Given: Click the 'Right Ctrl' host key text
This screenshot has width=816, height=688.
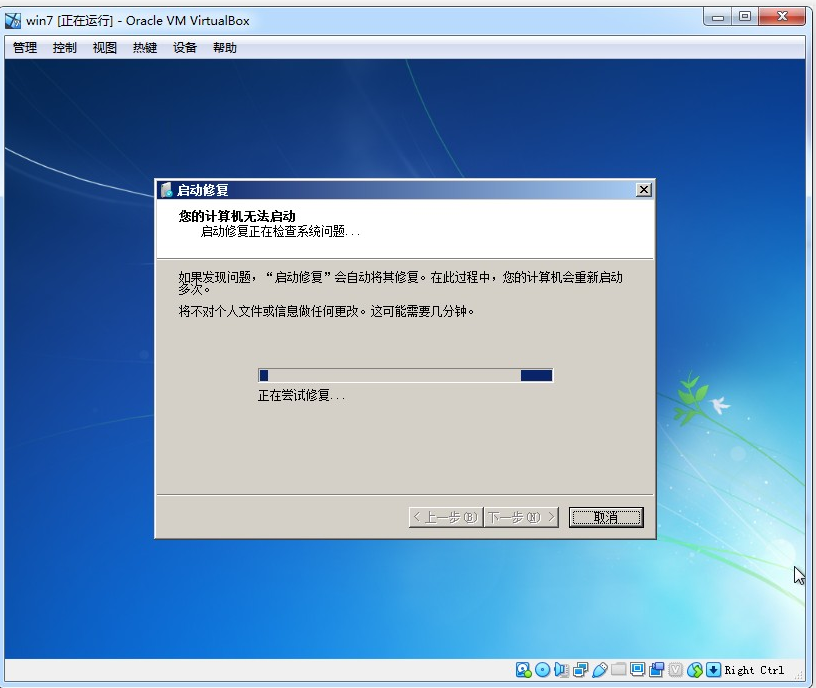Looking at the screenshot, I should [754, 670].
